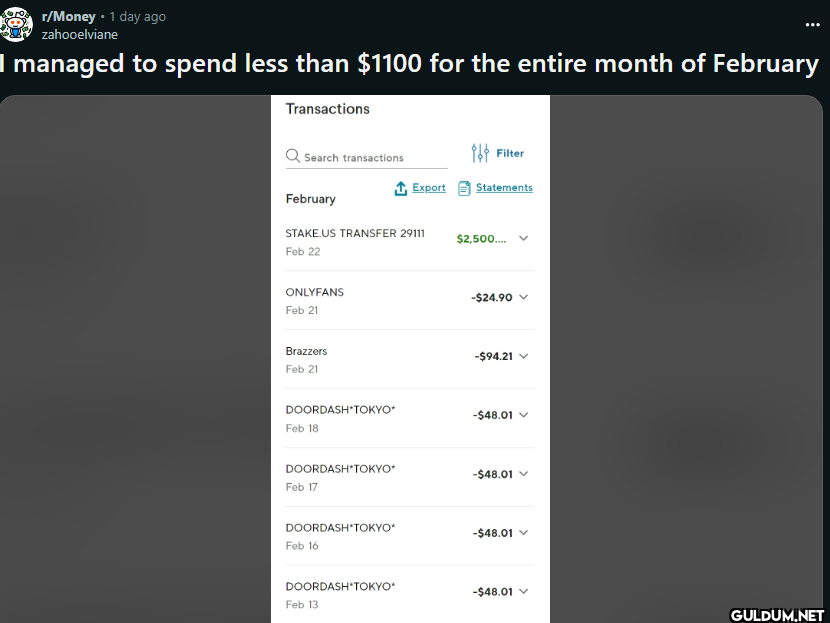Expand the ONLYFANS transaction chevron
Image resolution: width=830 pixels, height=623 pixels.
[x=524, y=297]
